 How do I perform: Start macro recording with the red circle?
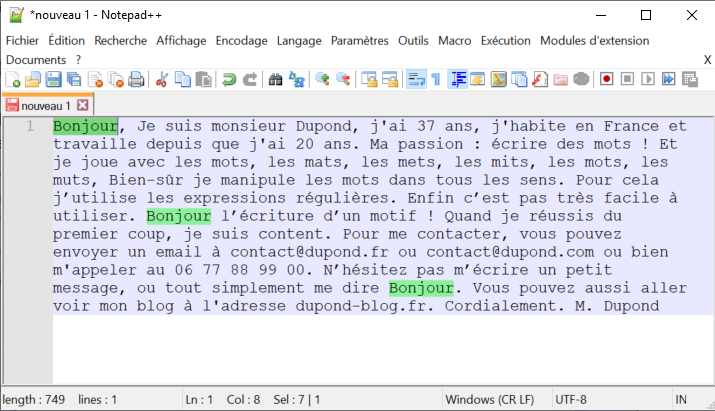(606, 80)
